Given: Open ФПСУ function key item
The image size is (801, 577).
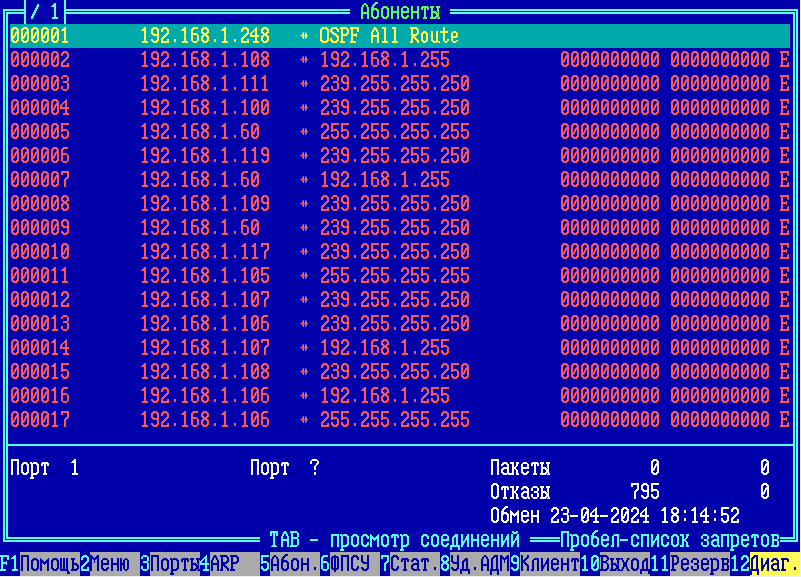Looking at the screenshot, I should coord(349,564).
